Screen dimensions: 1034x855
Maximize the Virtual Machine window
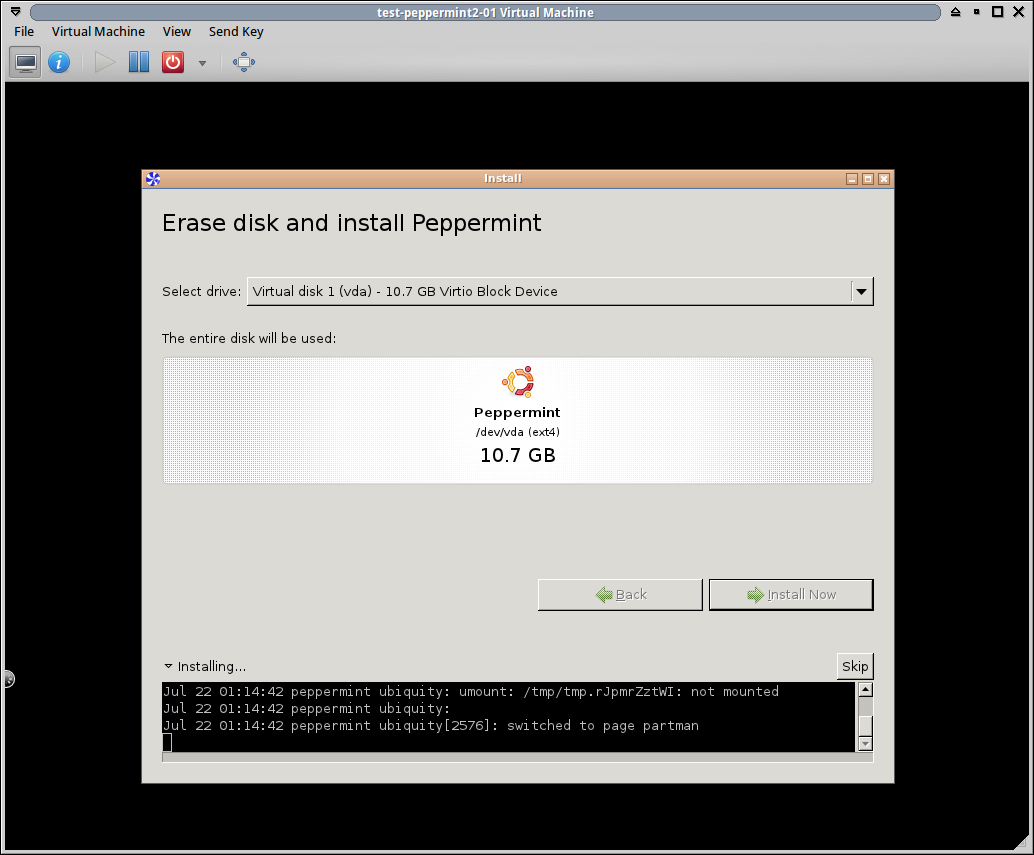[998, 12]
